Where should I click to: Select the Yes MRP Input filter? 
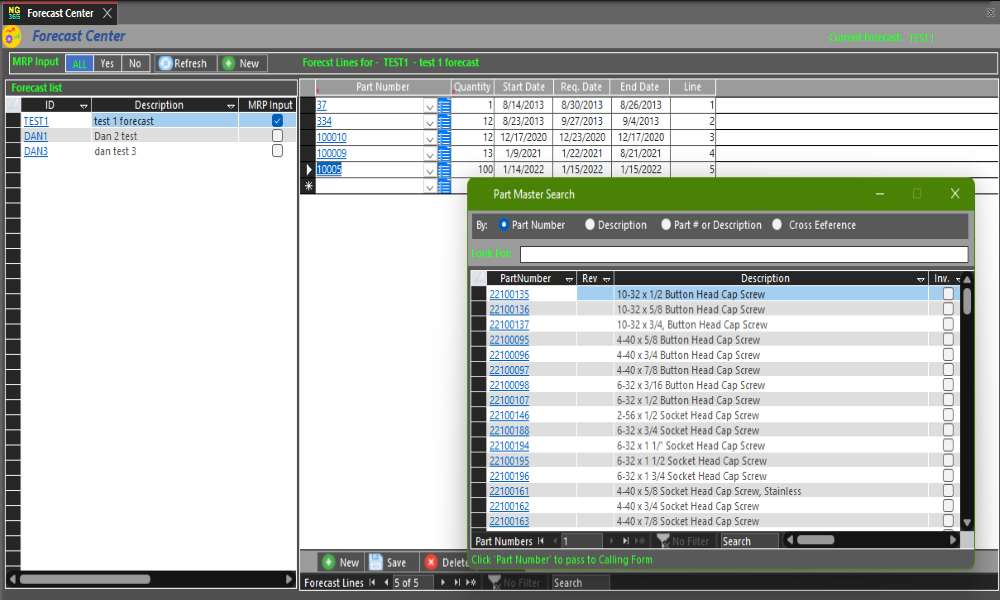click(107, 63)
